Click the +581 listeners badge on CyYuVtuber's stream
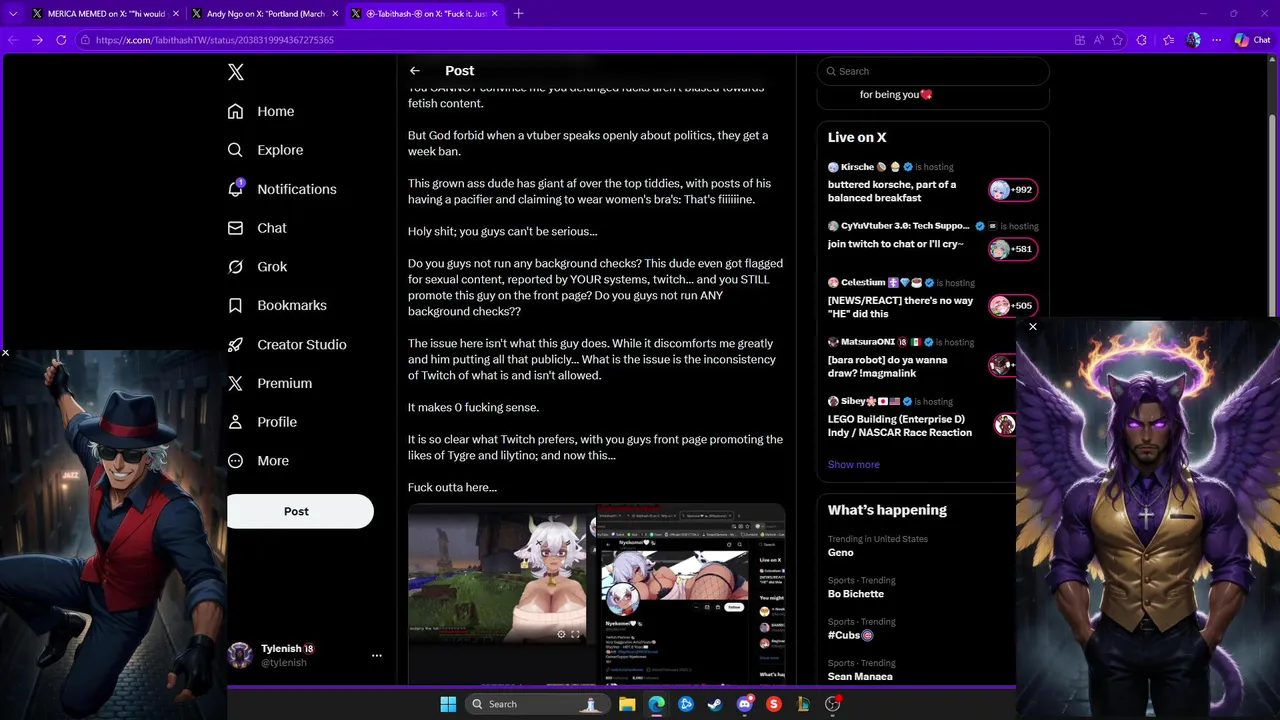Viewport: 1280px width, 720px height. [1012, 249]
